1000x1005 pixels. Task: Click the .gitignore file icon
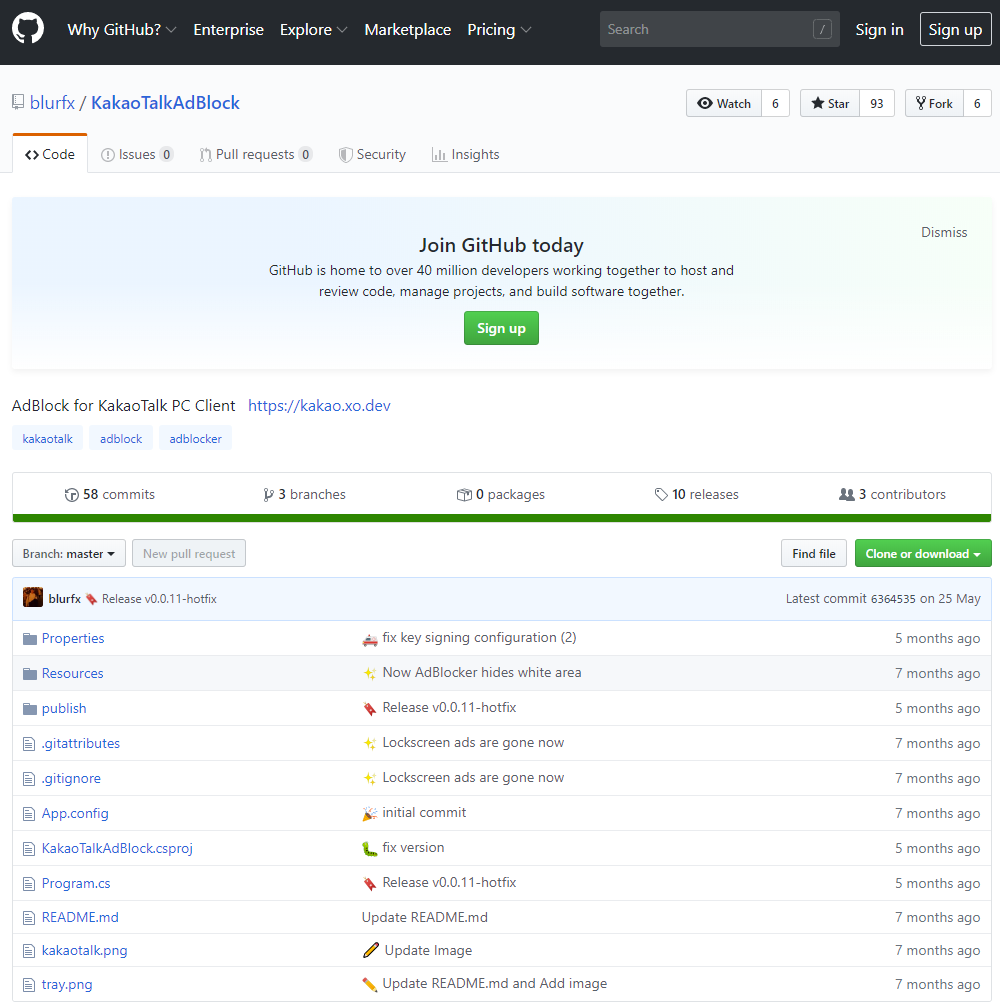pyautogui.click(x=29, y=779)
